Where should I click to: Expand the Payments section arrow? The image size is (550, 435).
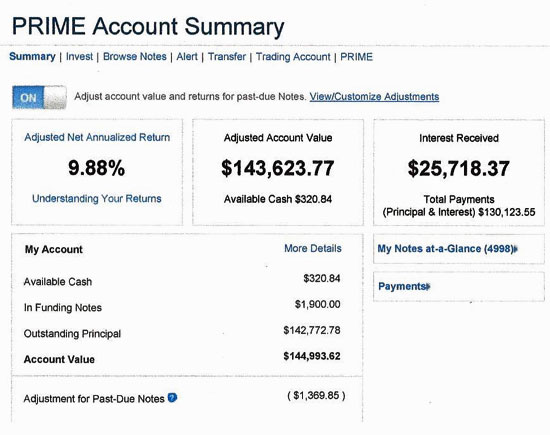pos(428,287)
